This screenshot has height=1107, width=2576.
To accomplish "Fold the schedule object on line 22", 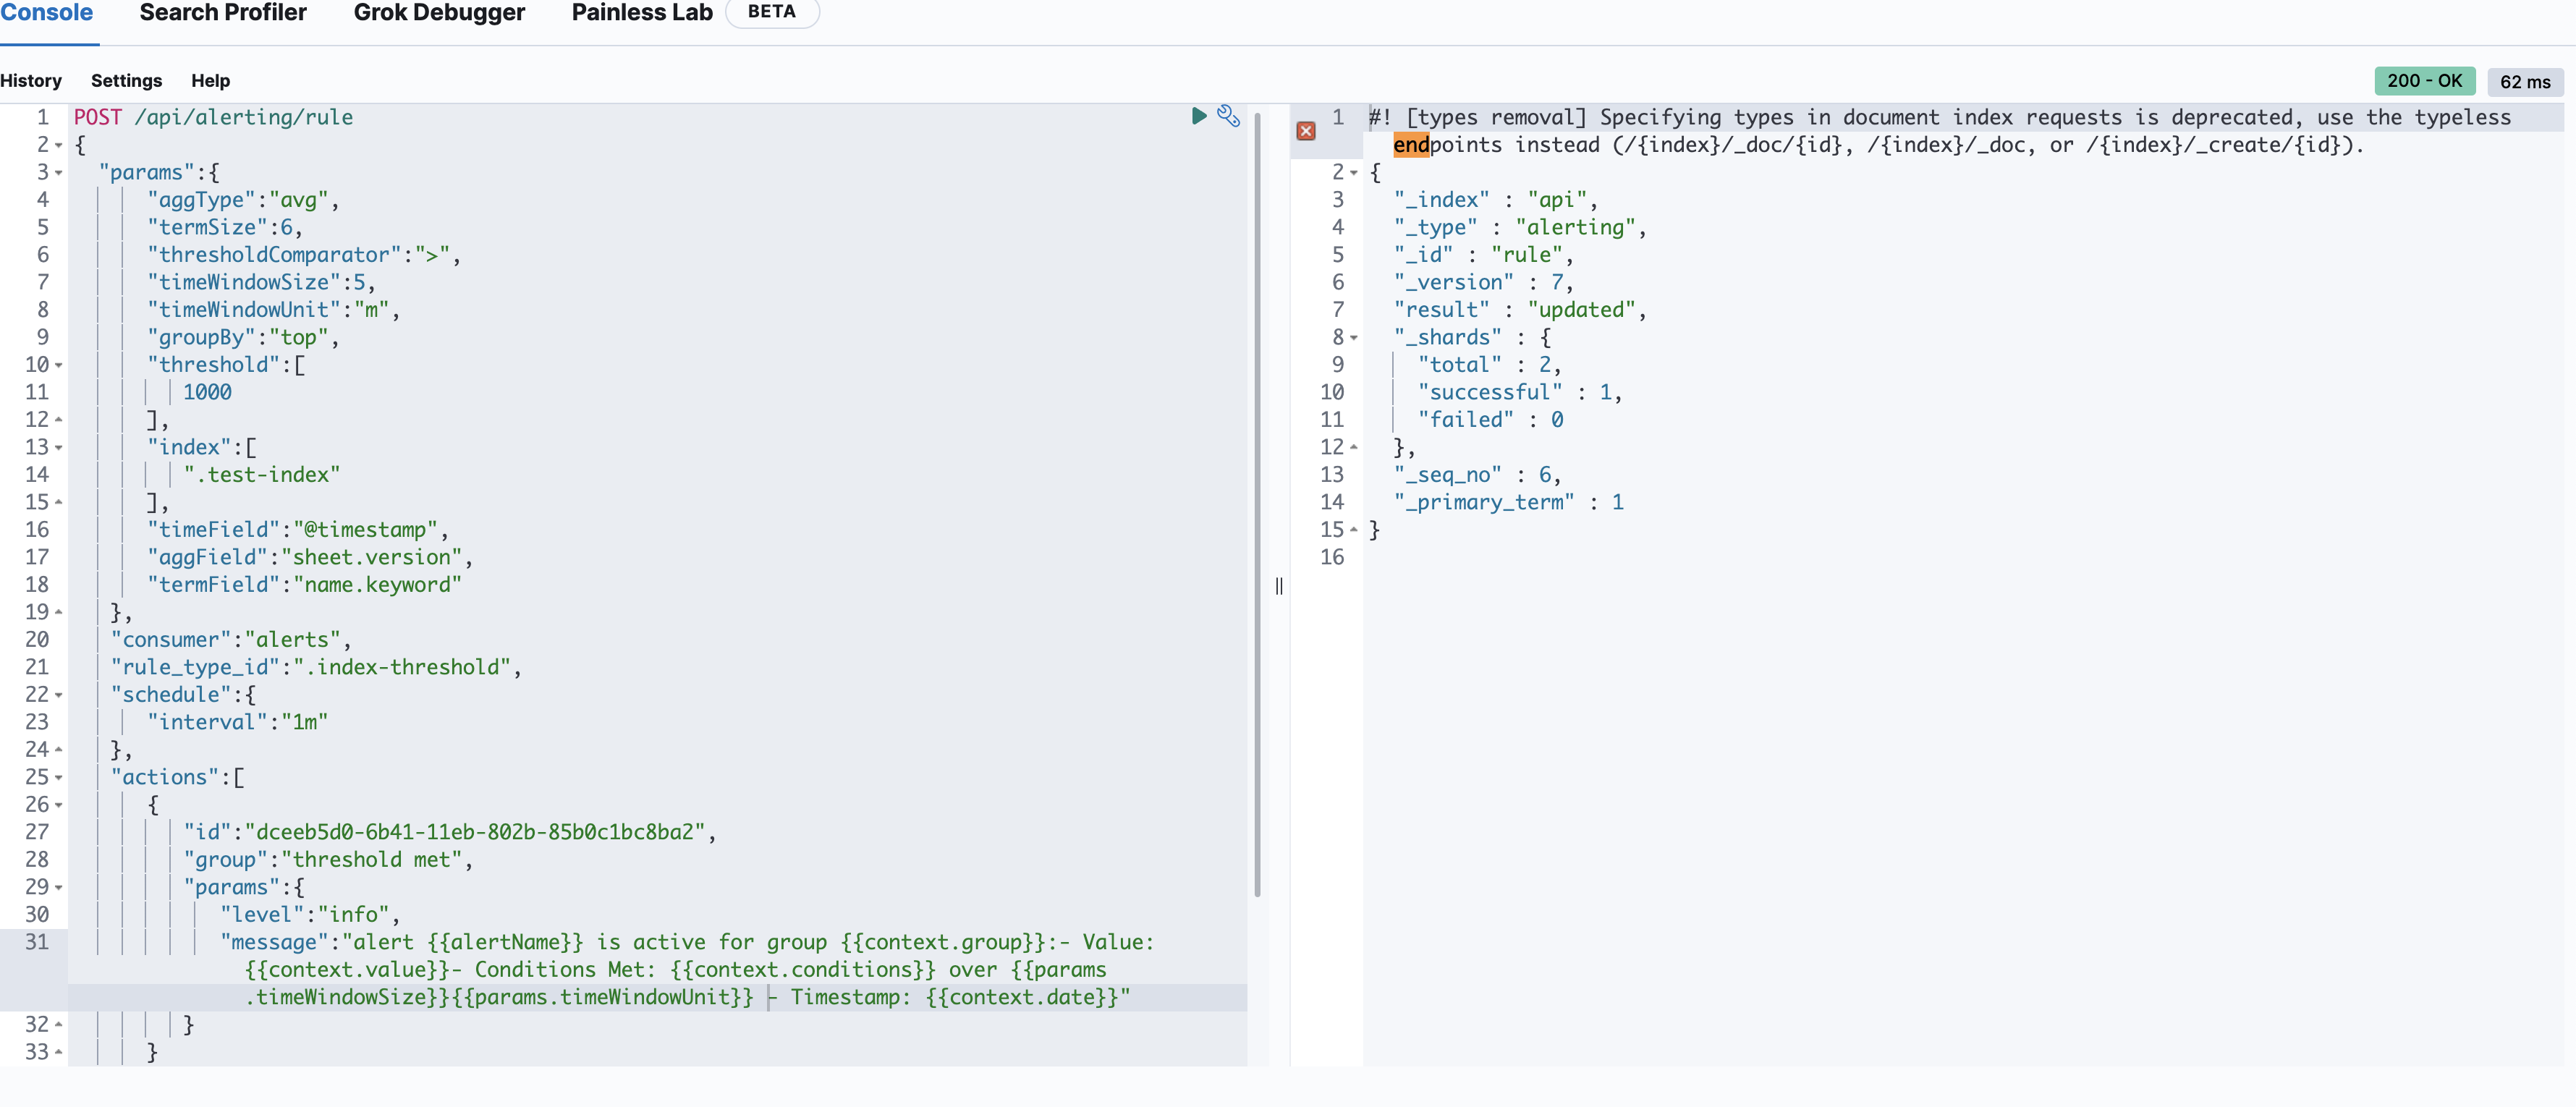I will pyautogui.click(x=59, y=695).
